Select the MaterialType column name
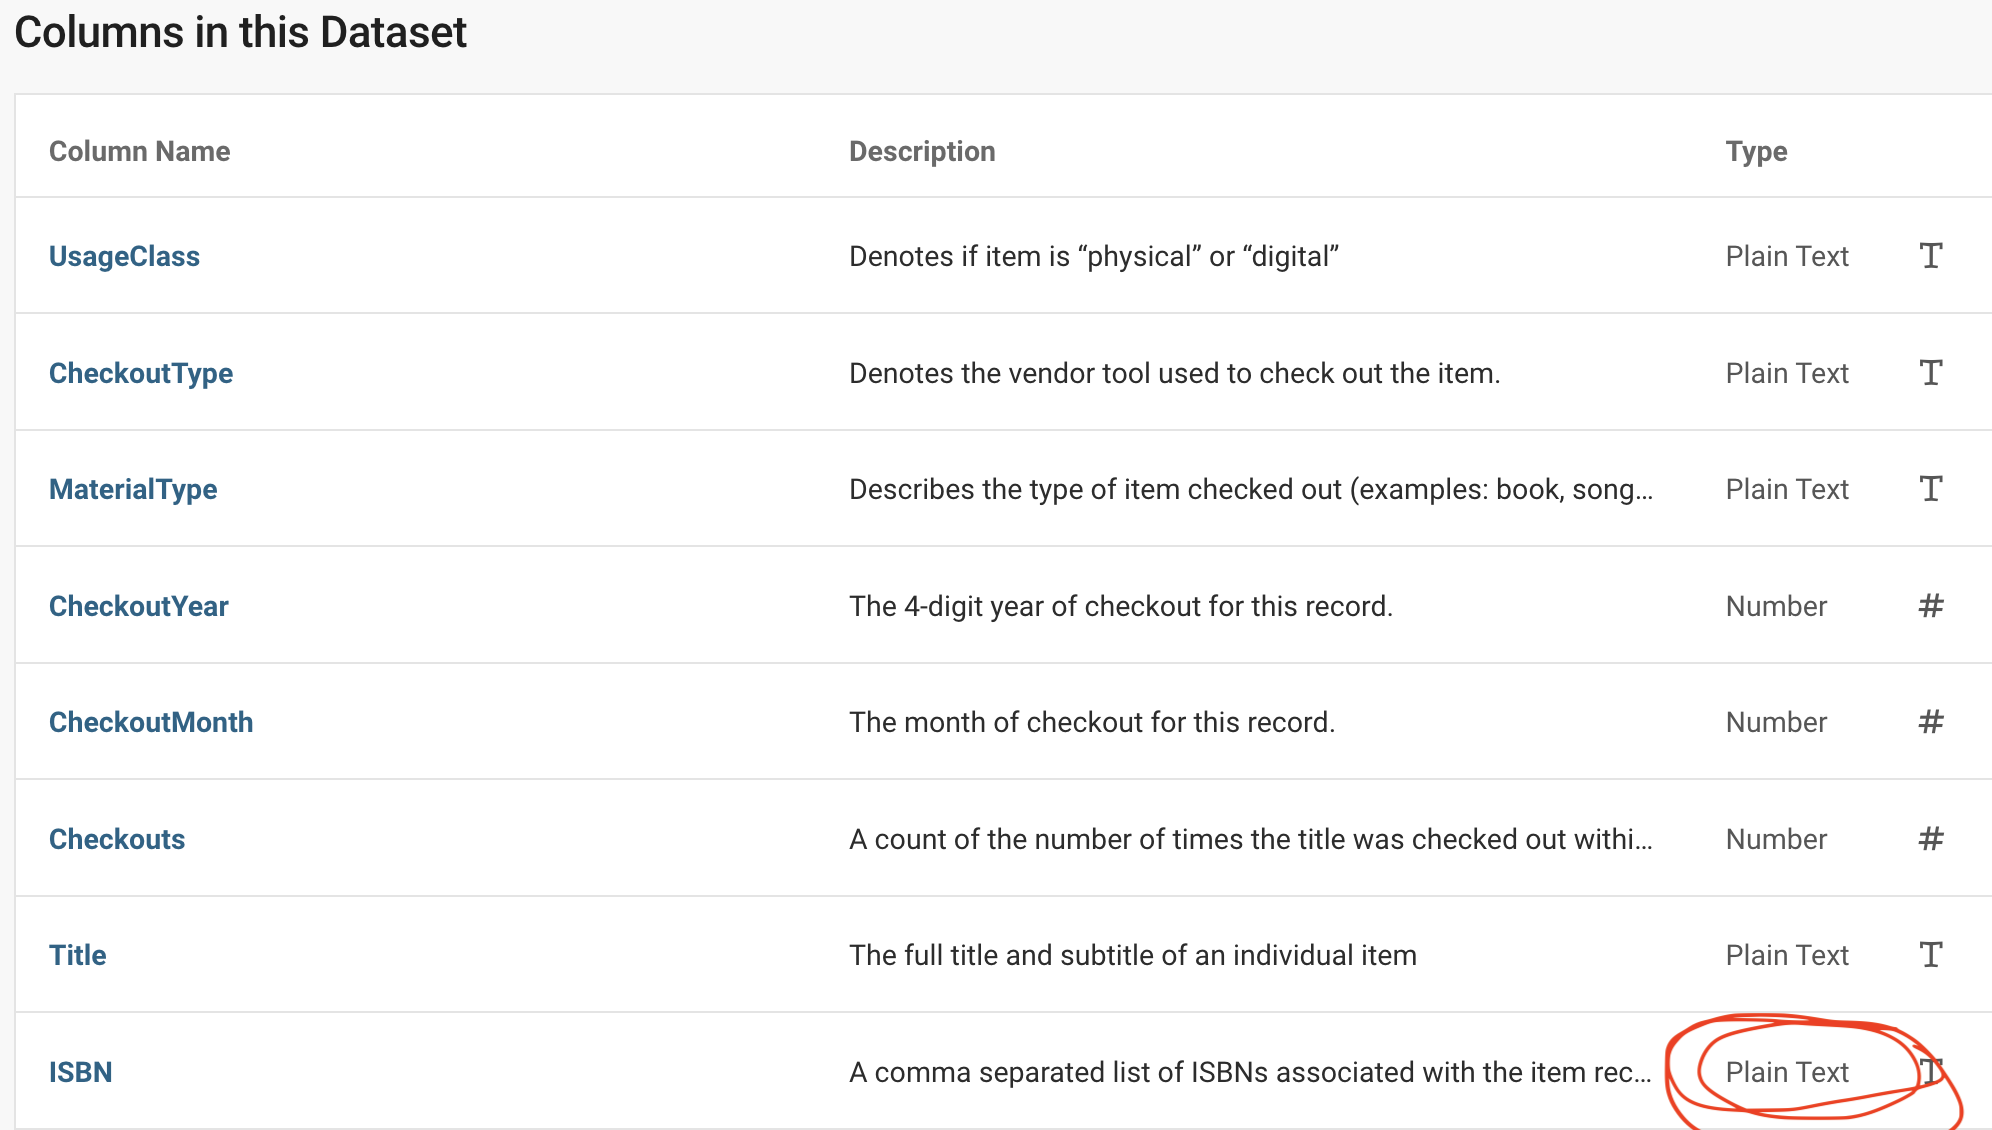1992x1130 pixels. pyautogui.click(x=133, y=490)
